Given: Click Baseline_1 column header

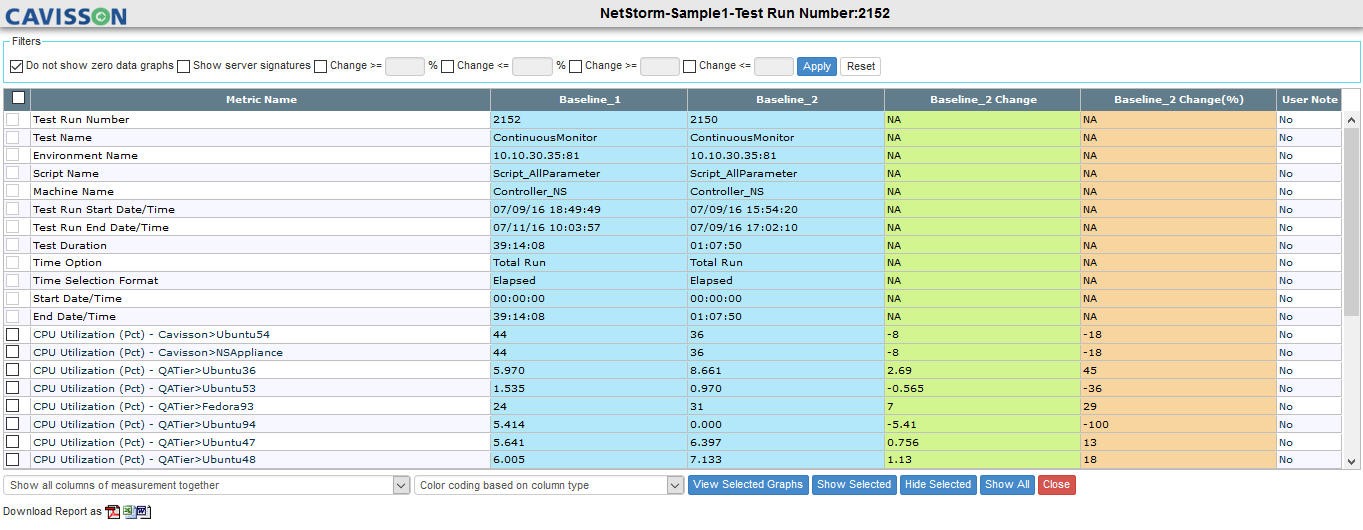Looking at the screenshot, I should coord(589,99).
